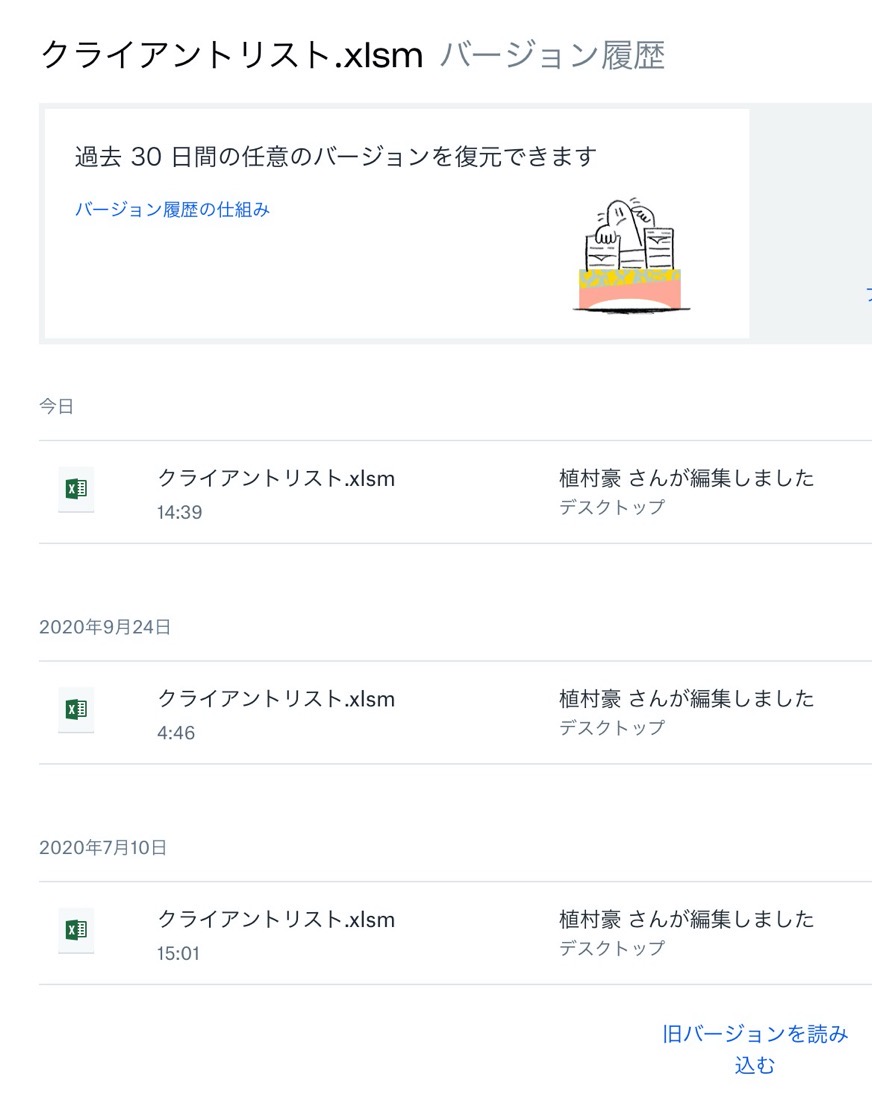The image size is (872, 1106).
Task: Click the 4:46 timestamp
Action: (176, 733)
